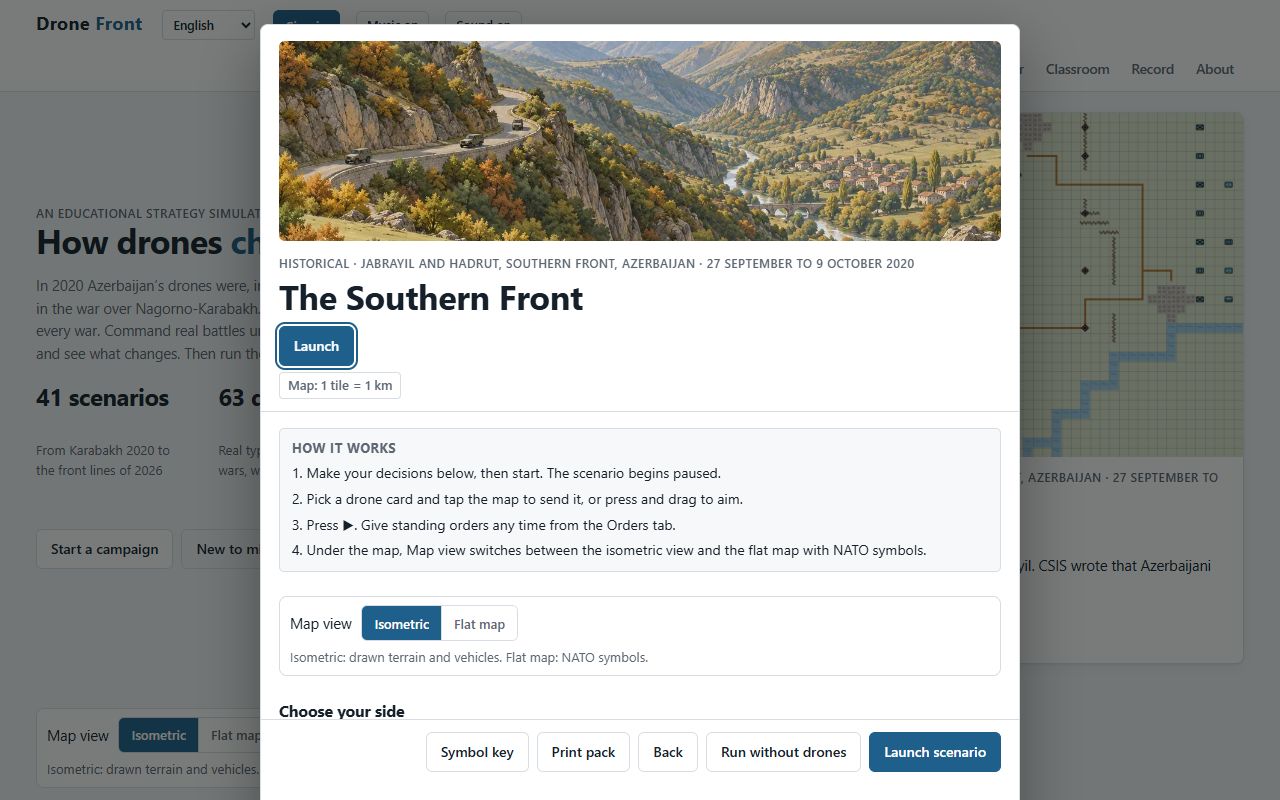Click the scenario grid map thumbnail
The width and height of the screenshot is (1280, 800).
click(1132, 284)
